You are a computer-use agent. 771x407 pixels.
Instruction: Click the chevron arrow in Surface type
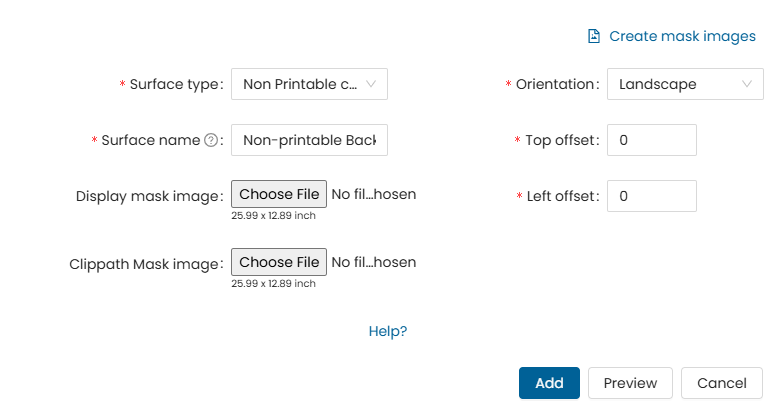pyautogui.click(x=371, y=84)
